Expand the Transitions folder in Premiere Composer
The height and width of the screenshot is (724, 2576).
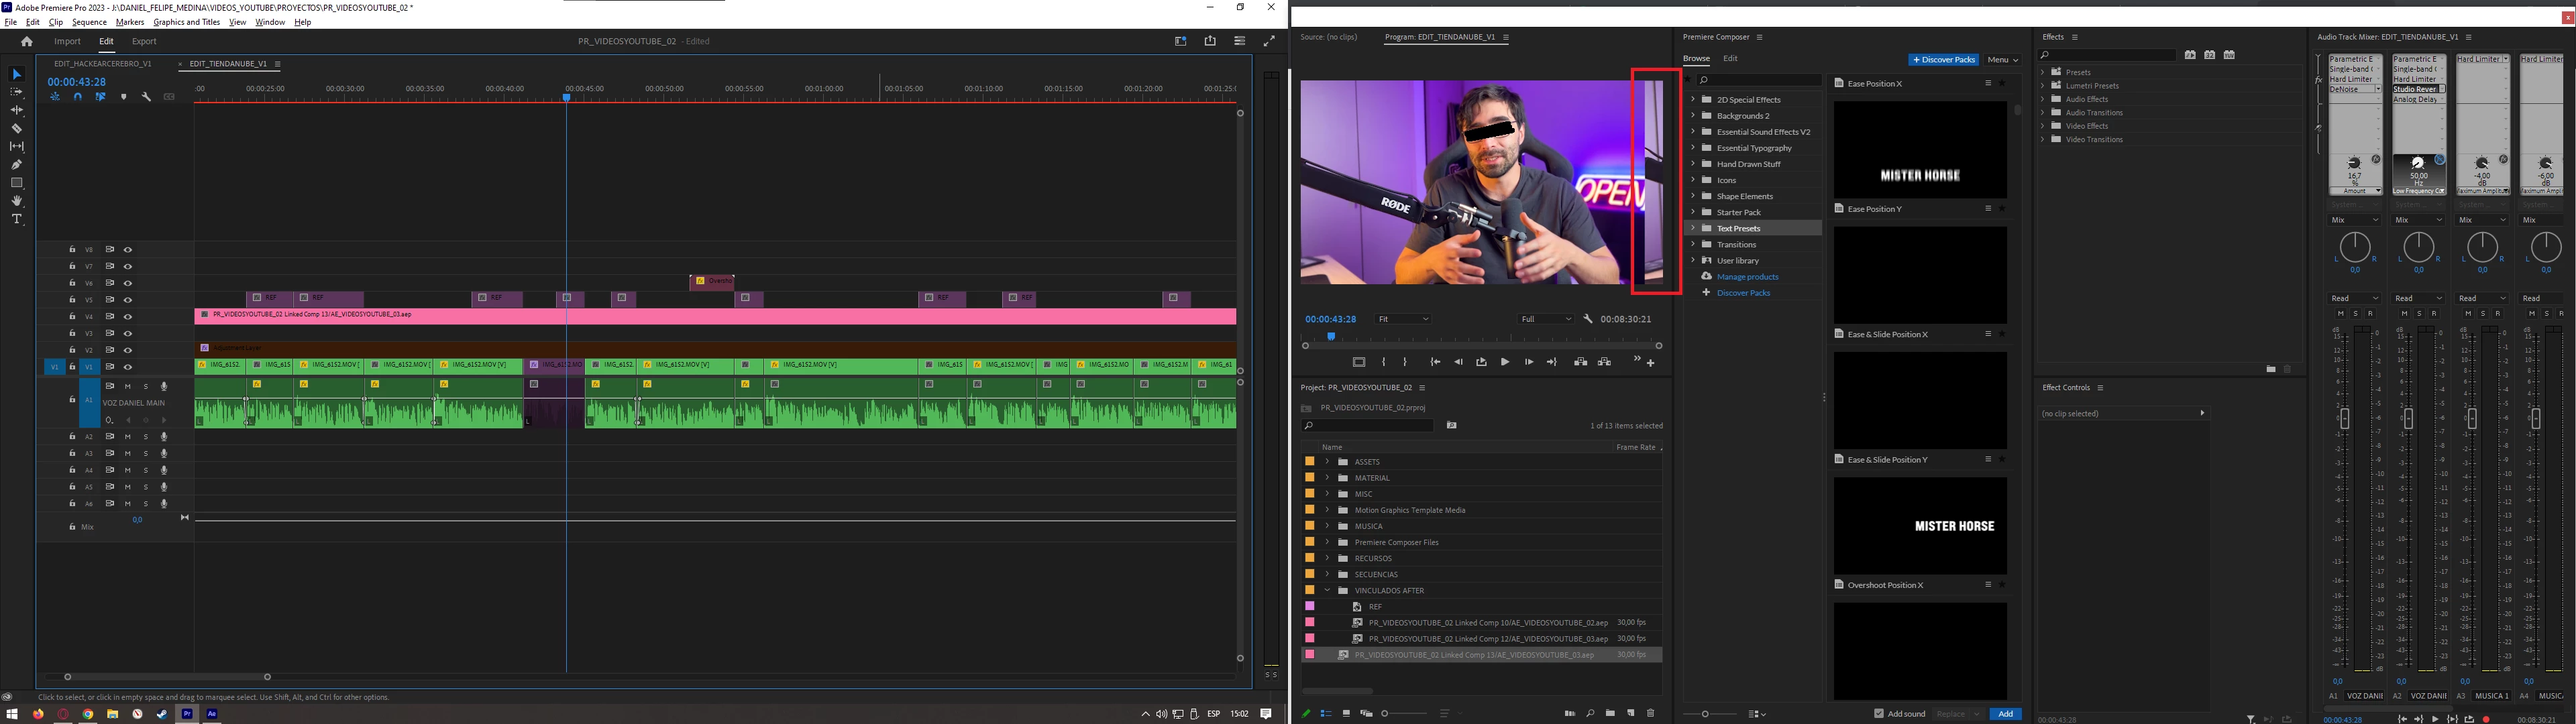(1693, 244)
